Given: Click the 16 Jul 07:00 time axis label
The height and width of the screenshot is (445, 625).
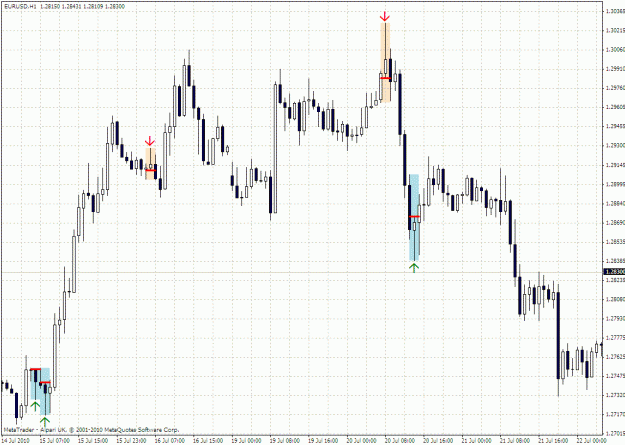Looking at the screenshot, I should pyautogui.click(x=170, y=441).
